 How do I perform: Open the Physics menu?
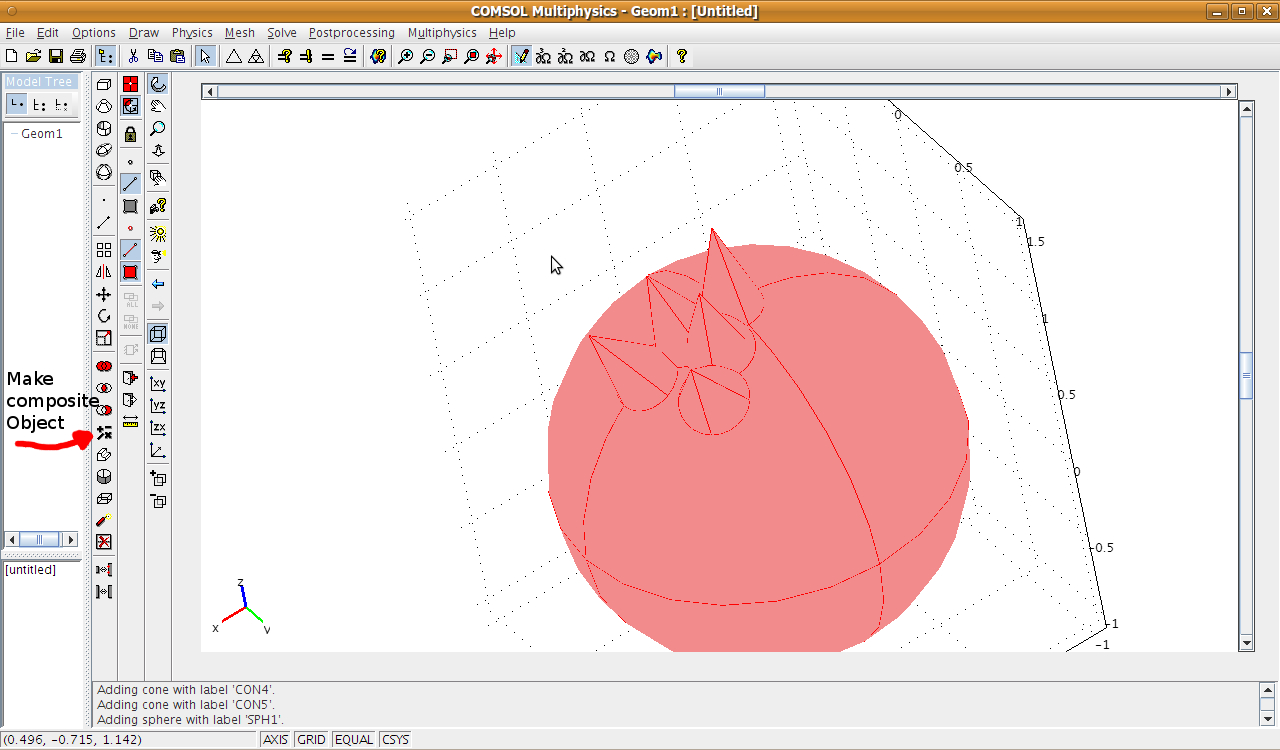click(192, 33)
